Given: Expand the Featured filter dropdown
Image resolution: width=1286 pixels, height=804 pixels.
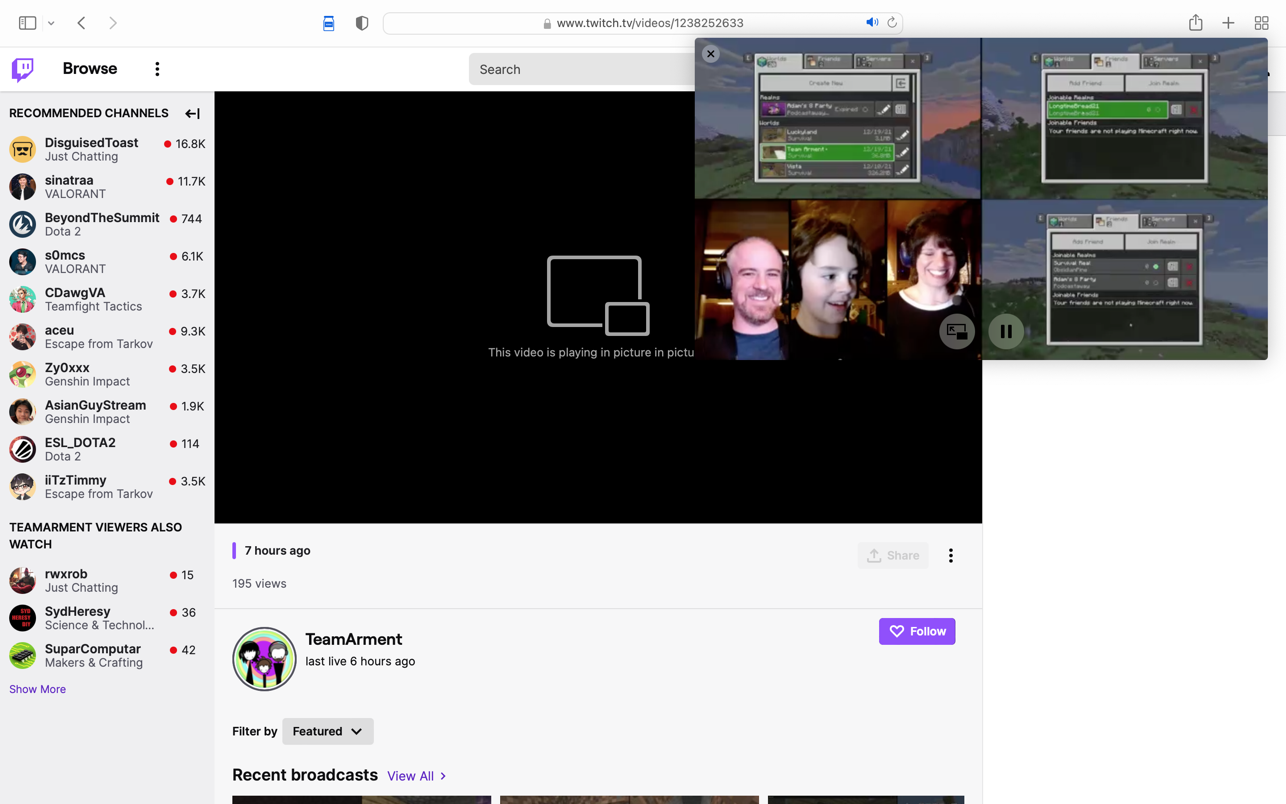Looking at the screenshot, I should tap(327, 731).
